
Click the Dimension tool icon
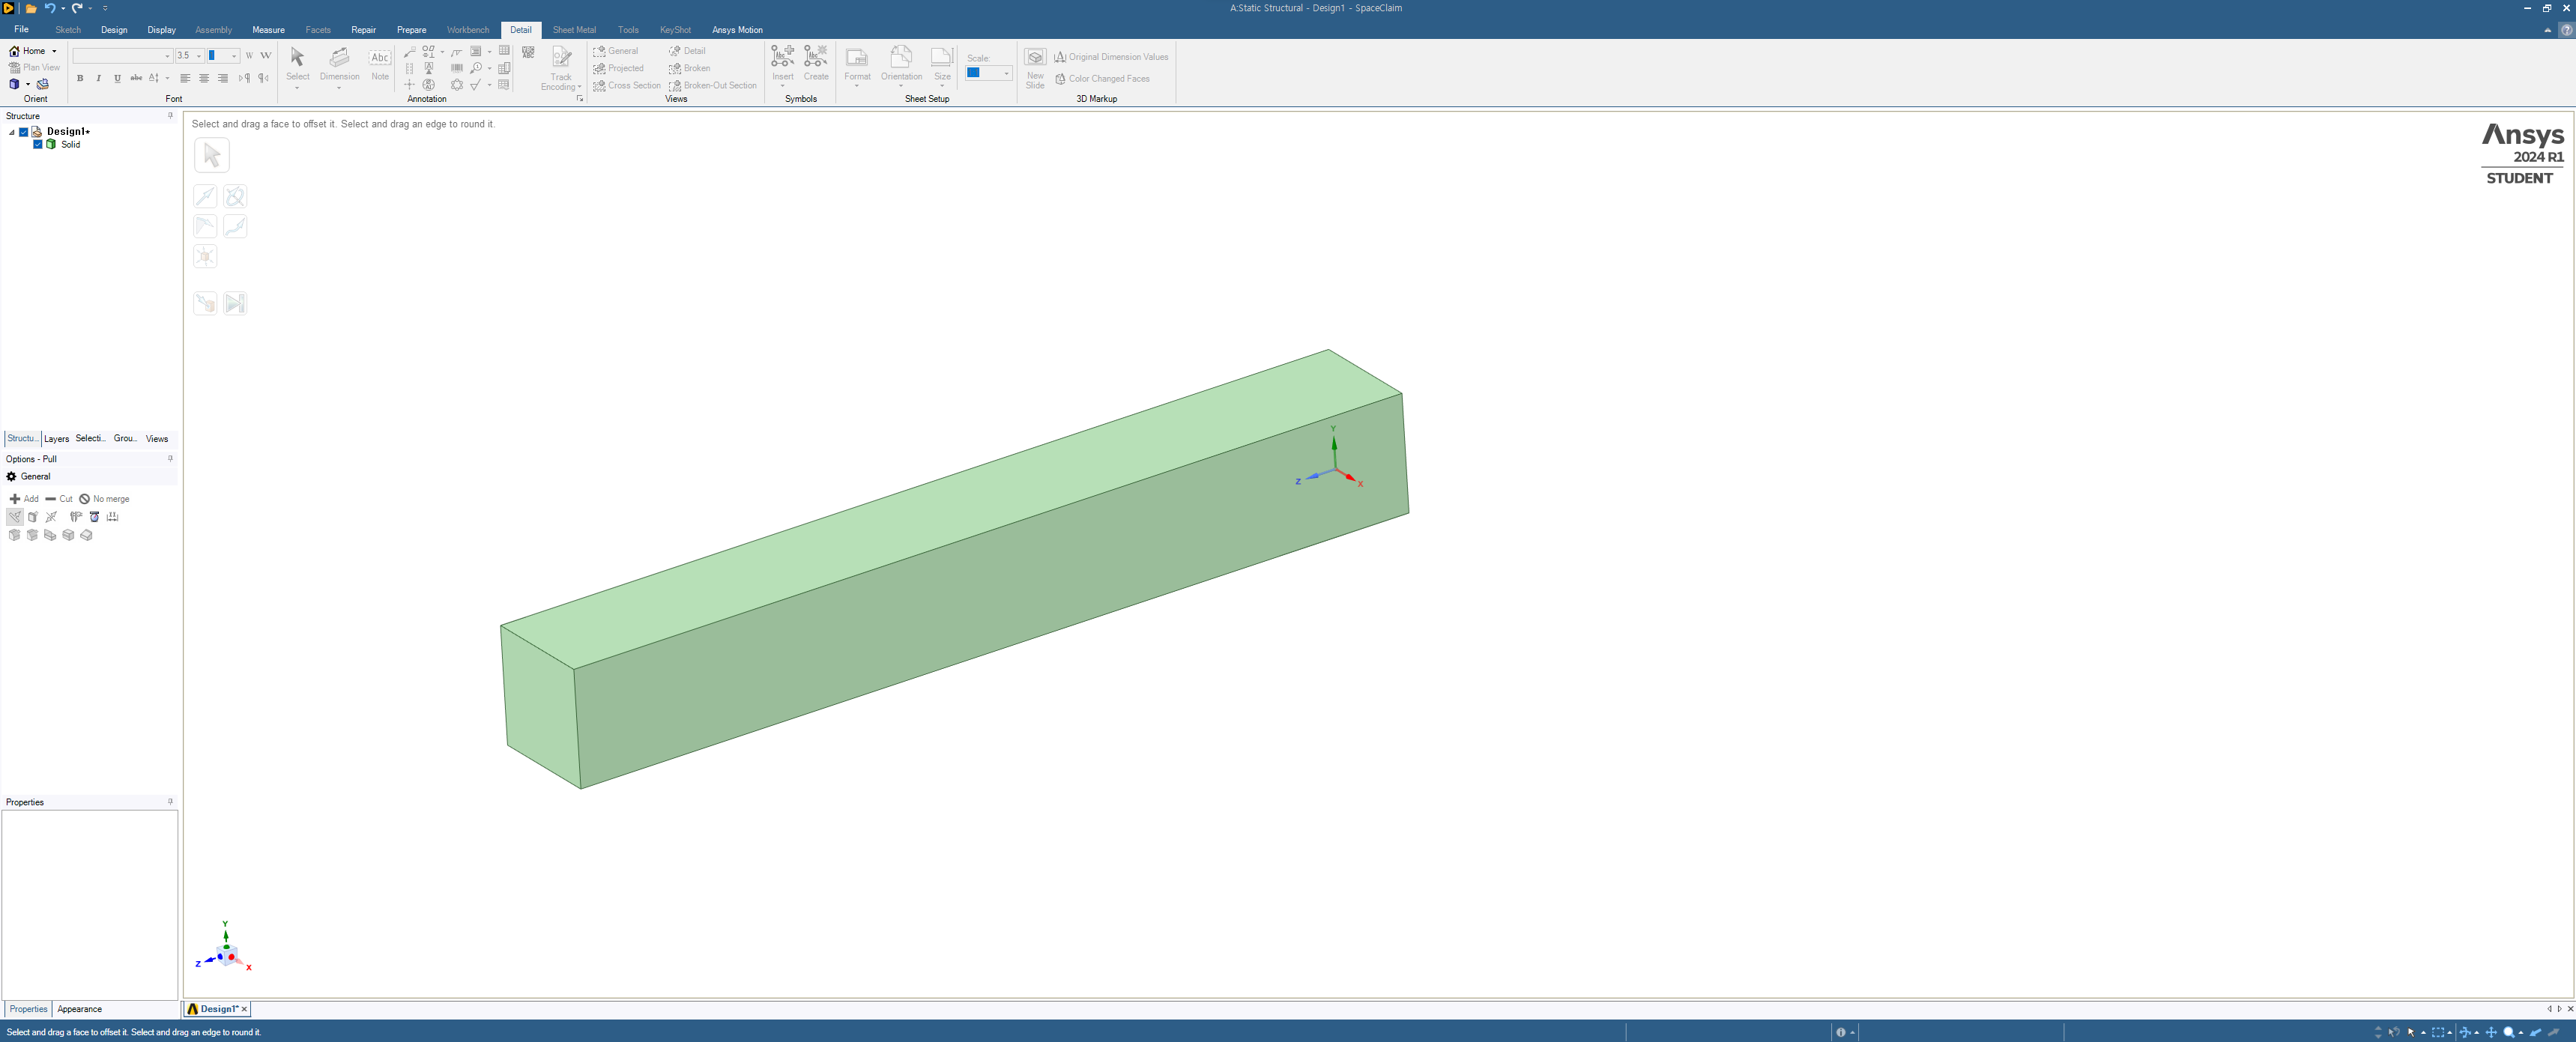pos(339,58)
